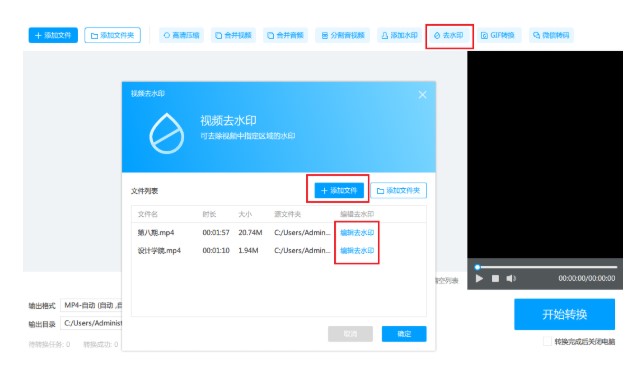This screenshot has width=635, height=375.
Task: Click the 输出目录 path field
Action: pyautogui.click(x=92, y=323)
